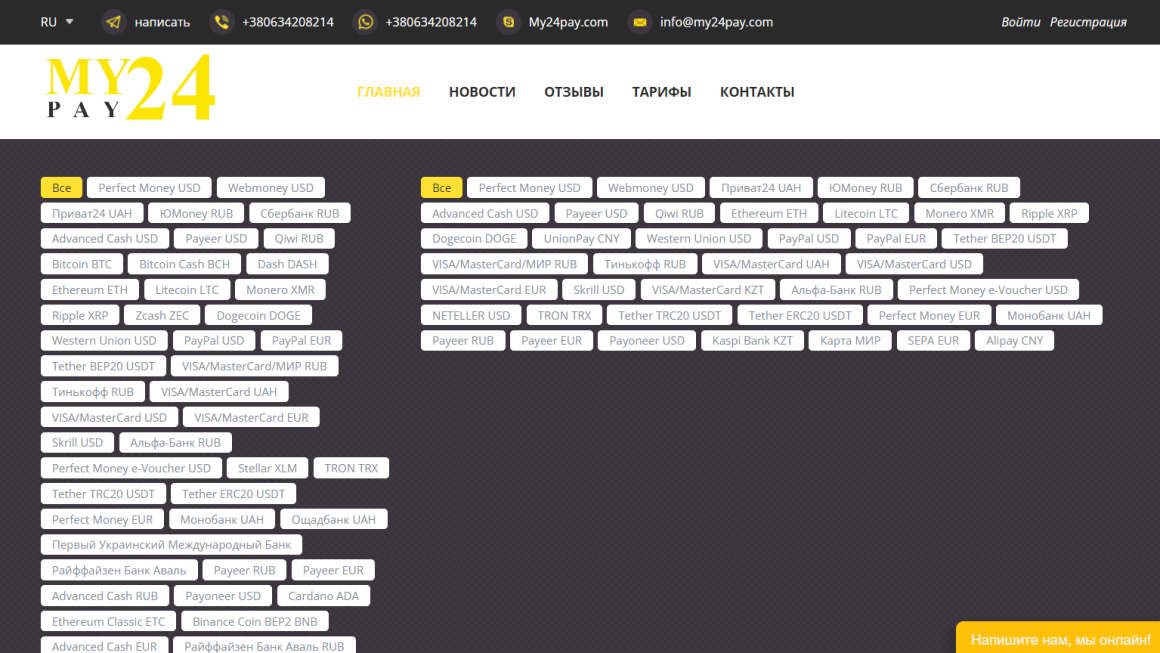Screen dimensions: 1160x653
Task: Select Qiwi RUB in the left list
Action: tap(299, 238)
